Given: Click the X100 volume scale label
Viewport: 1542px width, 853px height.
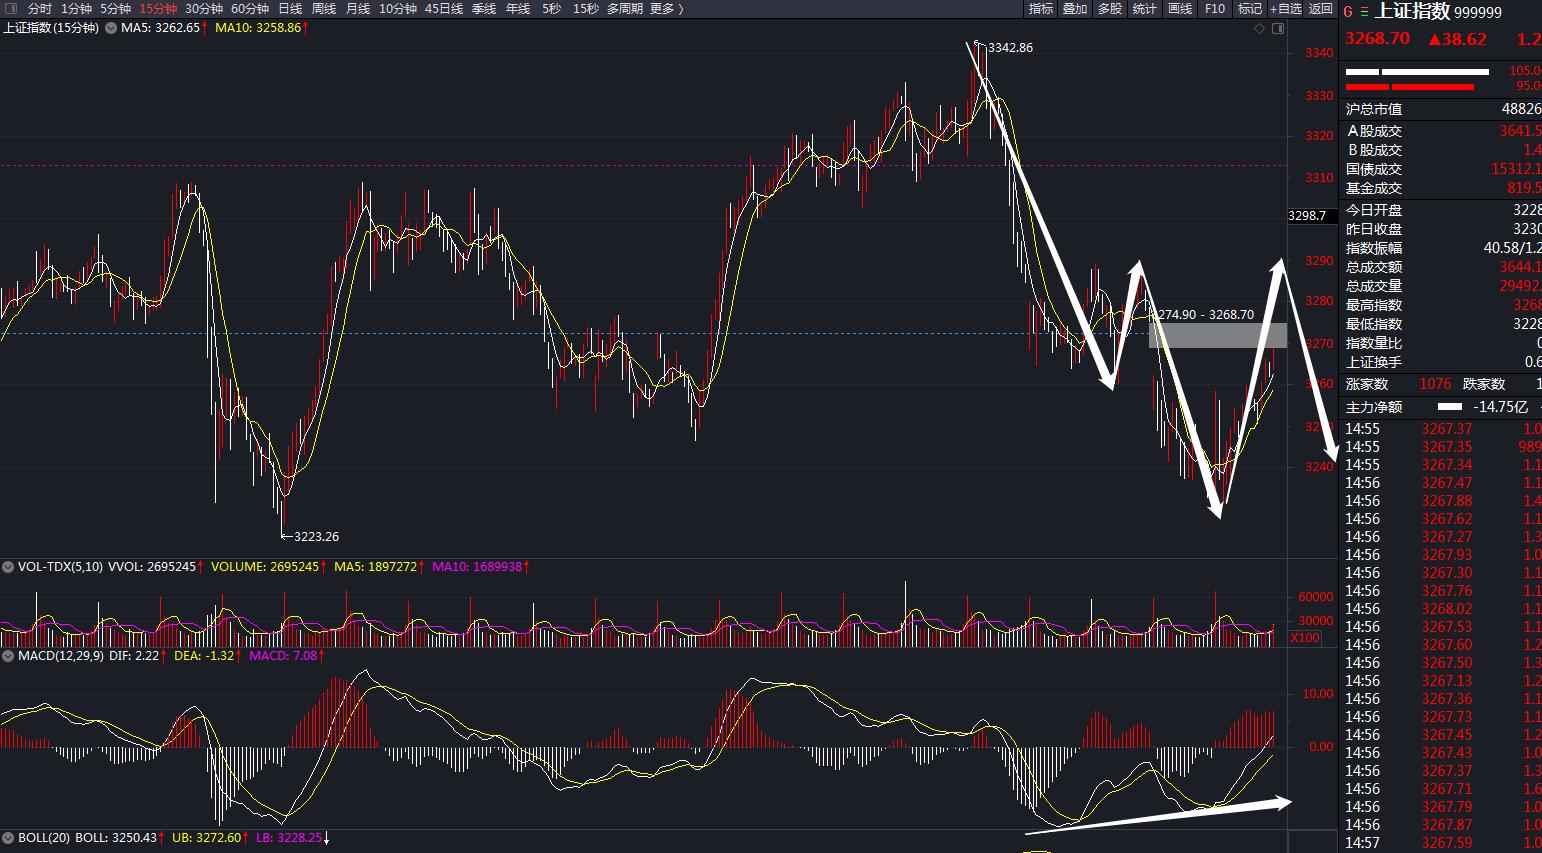Looking at the screenshot, I should tap(1305, 638).
